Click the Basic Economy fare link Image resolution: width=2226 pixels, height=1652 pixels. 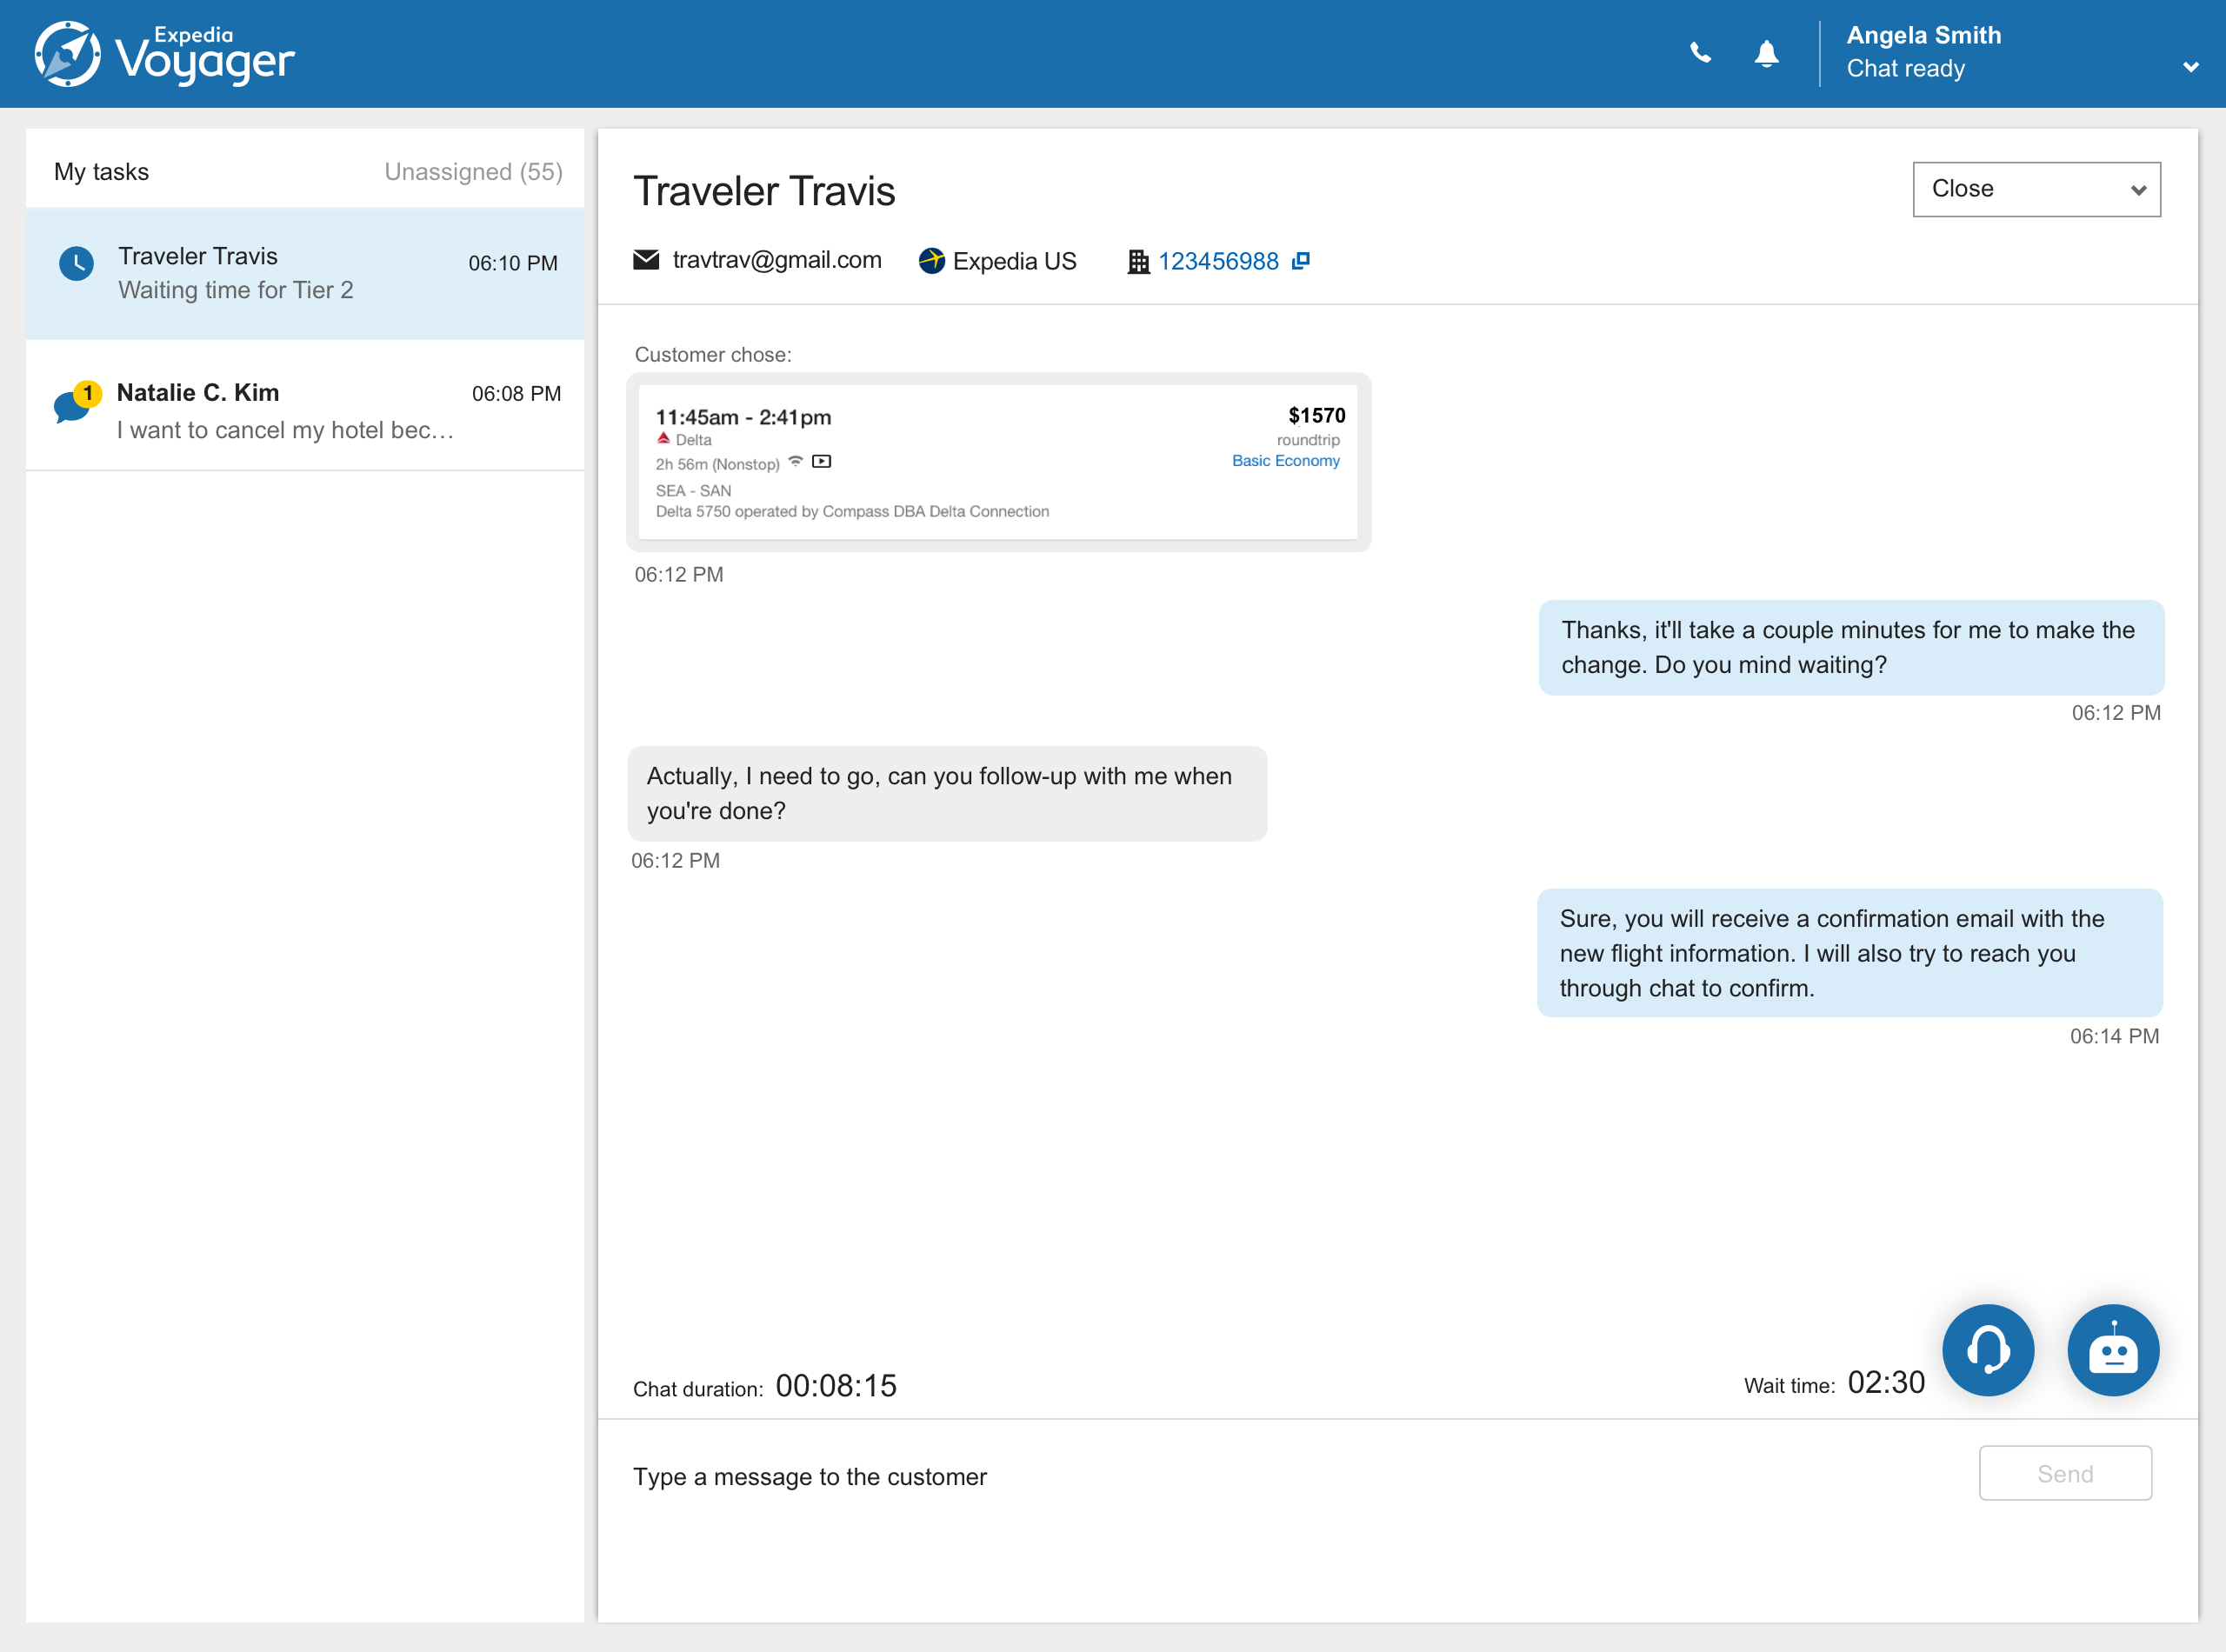(1285, 461)
